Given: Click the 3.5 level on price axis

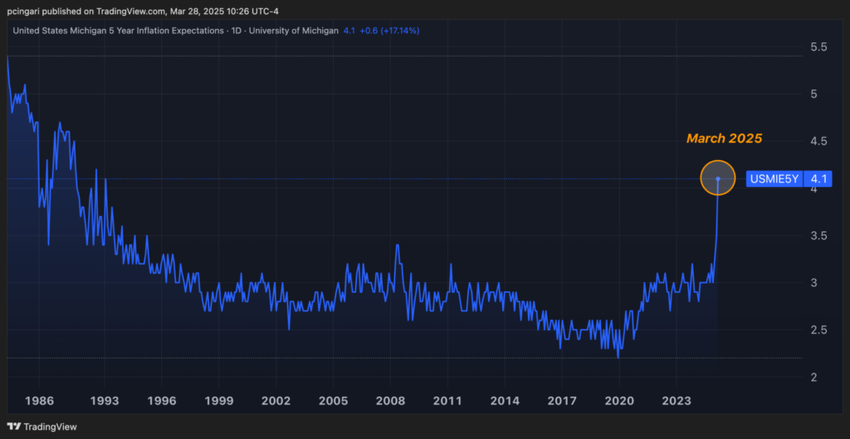Looking at the screenshot, I should tap(818, 236).
